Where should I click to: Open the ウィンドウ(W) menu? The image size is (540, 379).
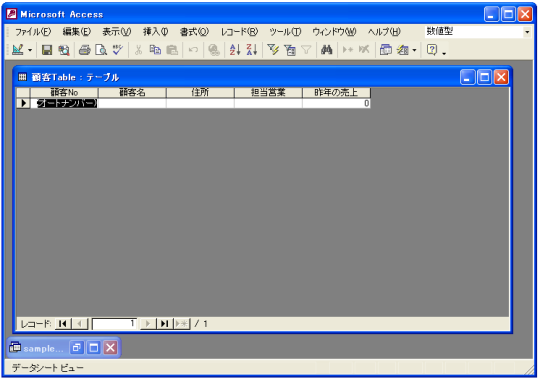[x=334, y=32]
